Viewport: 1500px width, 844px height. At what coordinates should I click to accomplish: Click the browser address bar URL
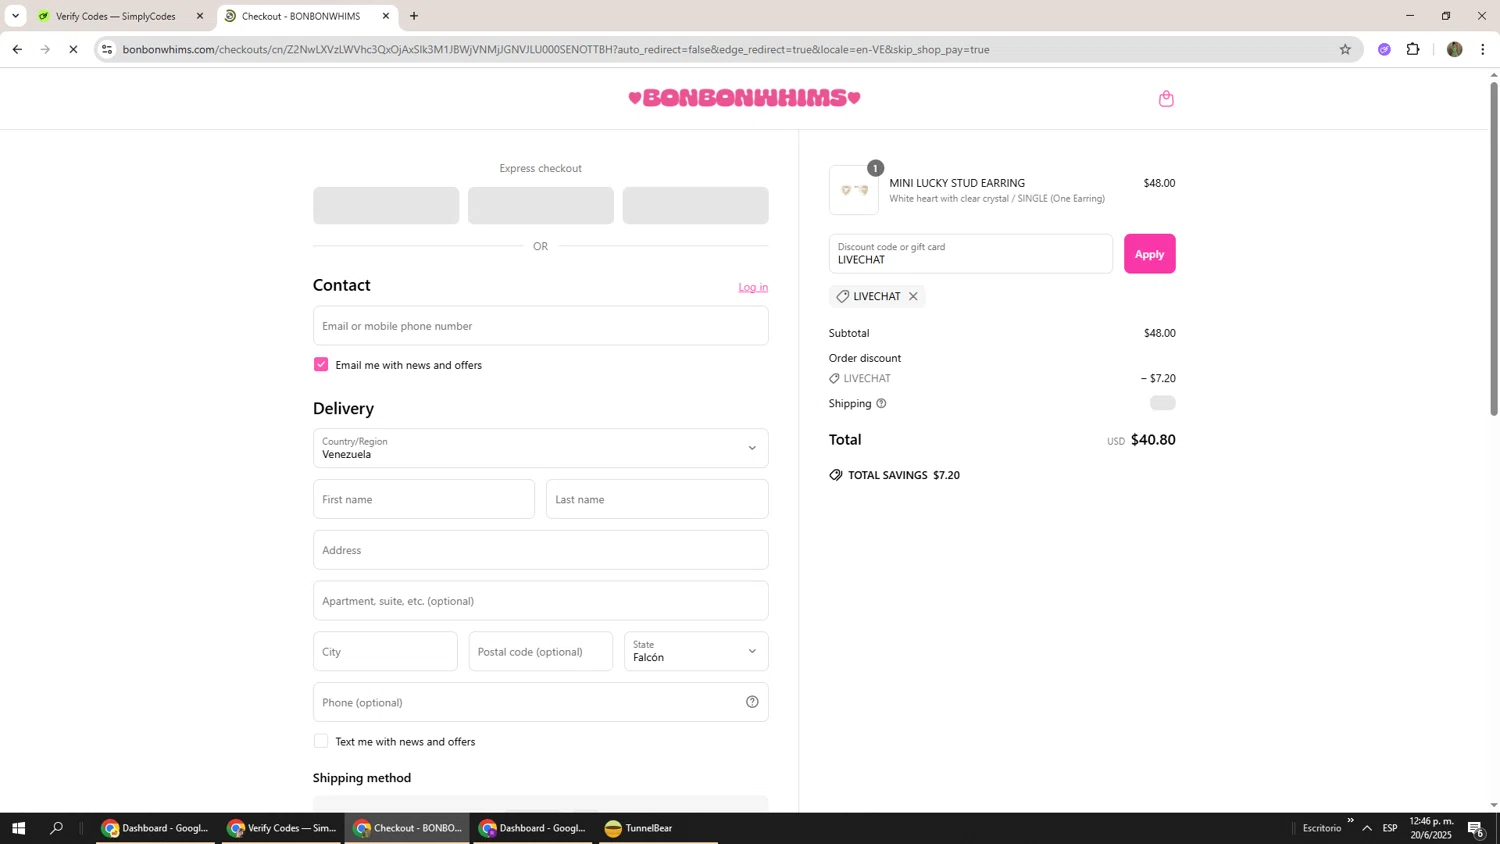point(555,49)
